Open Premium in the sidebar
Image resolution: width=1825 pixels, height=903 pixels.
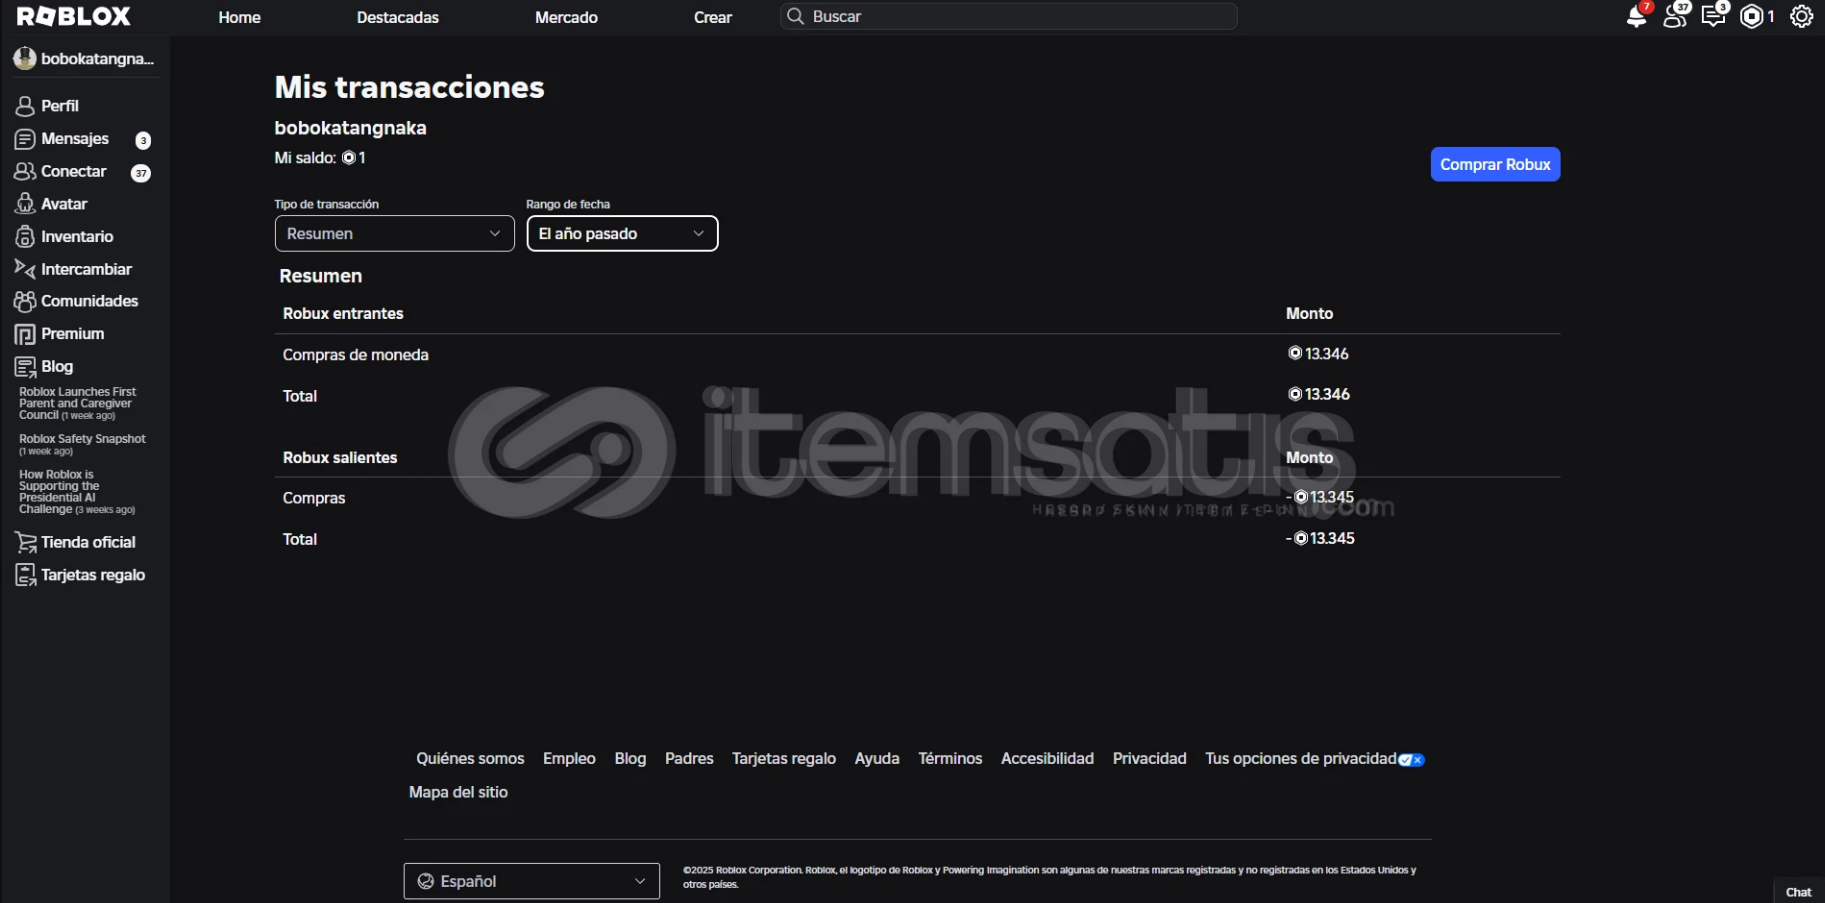click(72, 334)
